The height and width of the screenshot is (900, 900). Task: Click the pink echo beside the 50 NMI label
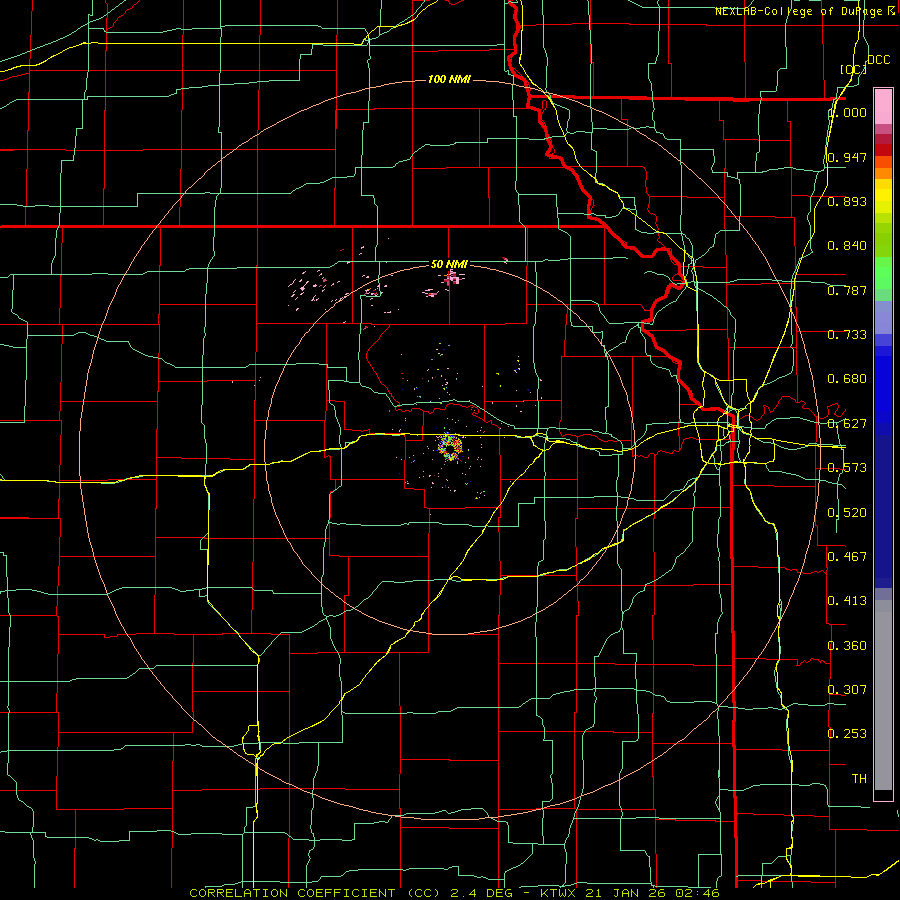(x=453, y=278)
